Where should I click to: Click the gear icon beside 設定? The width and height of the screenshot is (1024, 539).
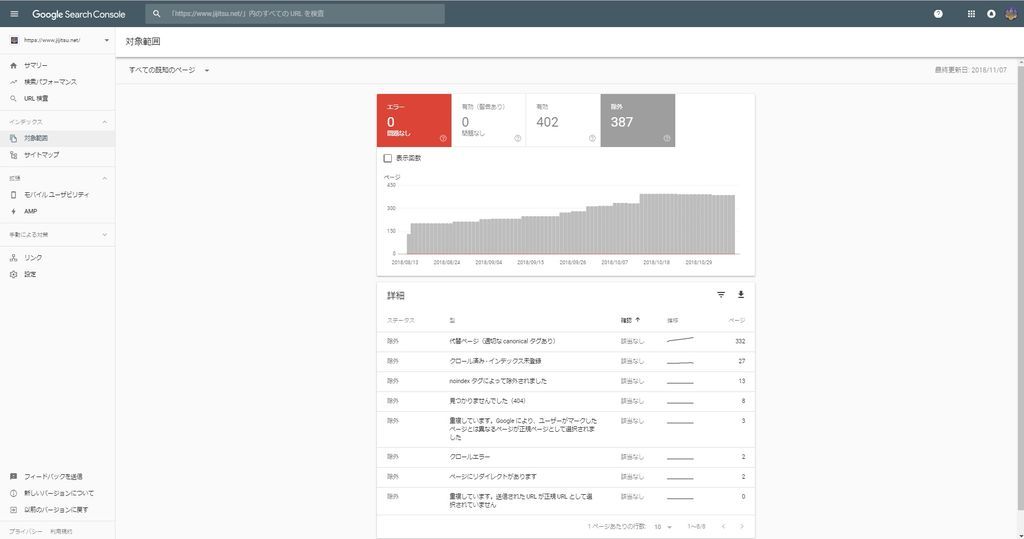coord(13,274)
